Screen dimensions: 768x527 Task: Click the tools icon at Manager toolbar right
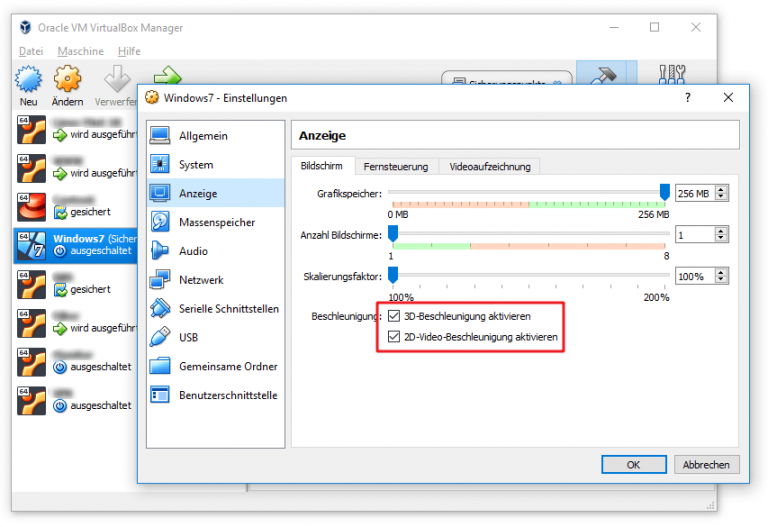coord(672,74)
